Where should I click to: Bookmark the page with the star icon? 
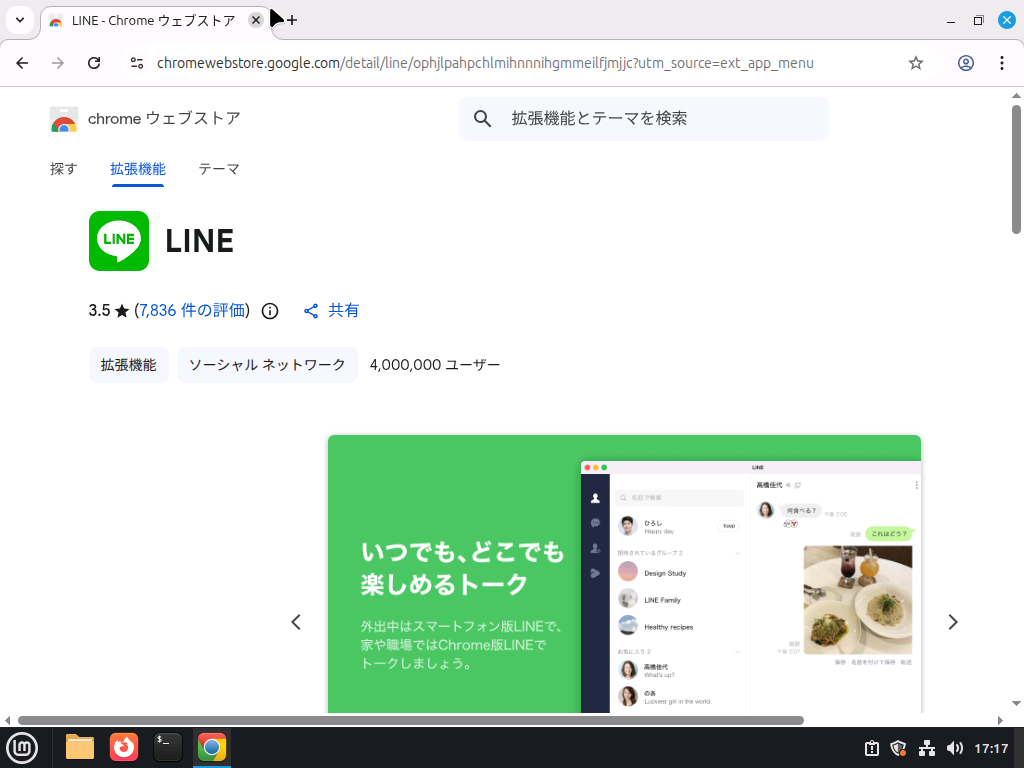pyautogui.click(x=915, y=62)
